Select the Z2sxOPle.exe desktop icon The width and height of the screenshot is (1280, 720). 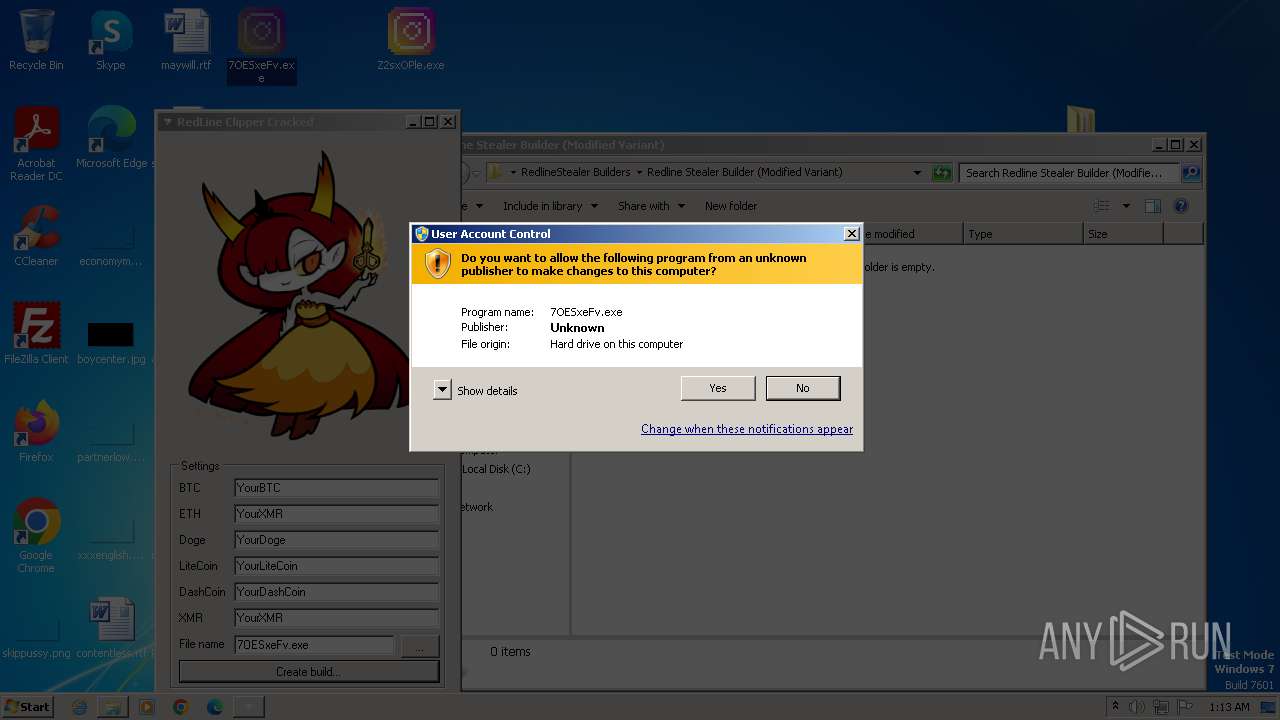(x=411, y=40)
